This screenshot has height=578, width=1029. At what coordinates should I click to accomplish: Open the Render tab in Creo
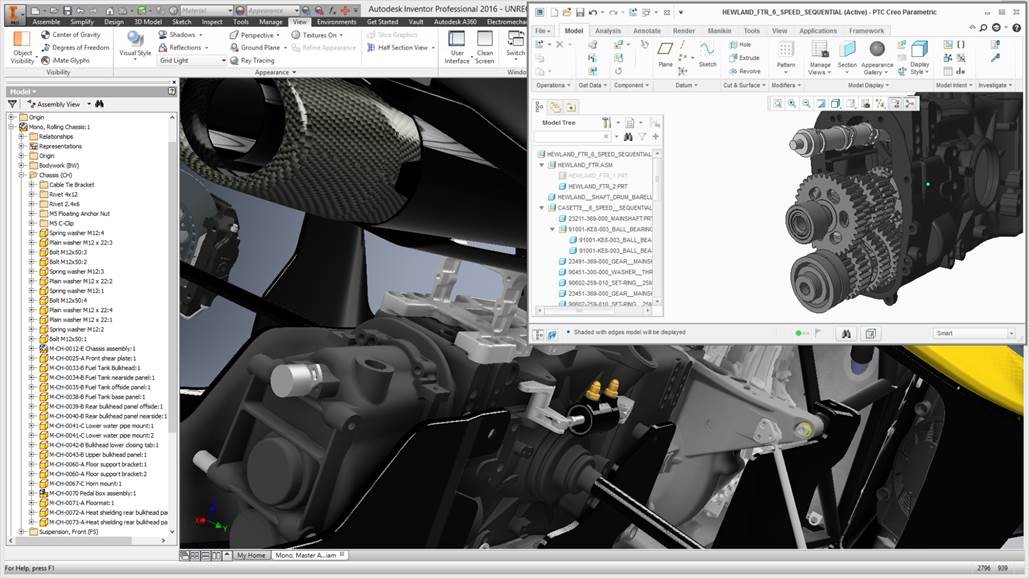click(x=683, y=31)
